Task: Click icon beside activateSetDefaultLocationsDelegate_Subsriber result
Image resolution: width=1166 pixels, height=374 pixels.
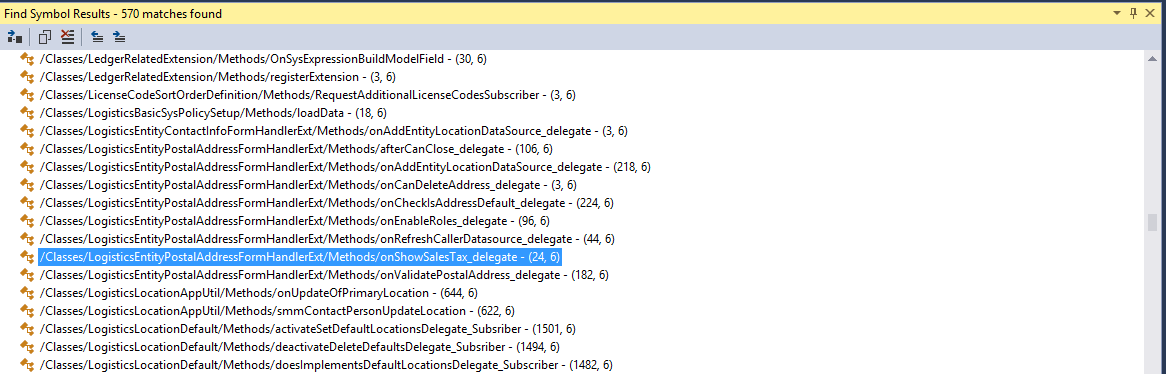Action: pyautogui.click(x=28, y=329)
